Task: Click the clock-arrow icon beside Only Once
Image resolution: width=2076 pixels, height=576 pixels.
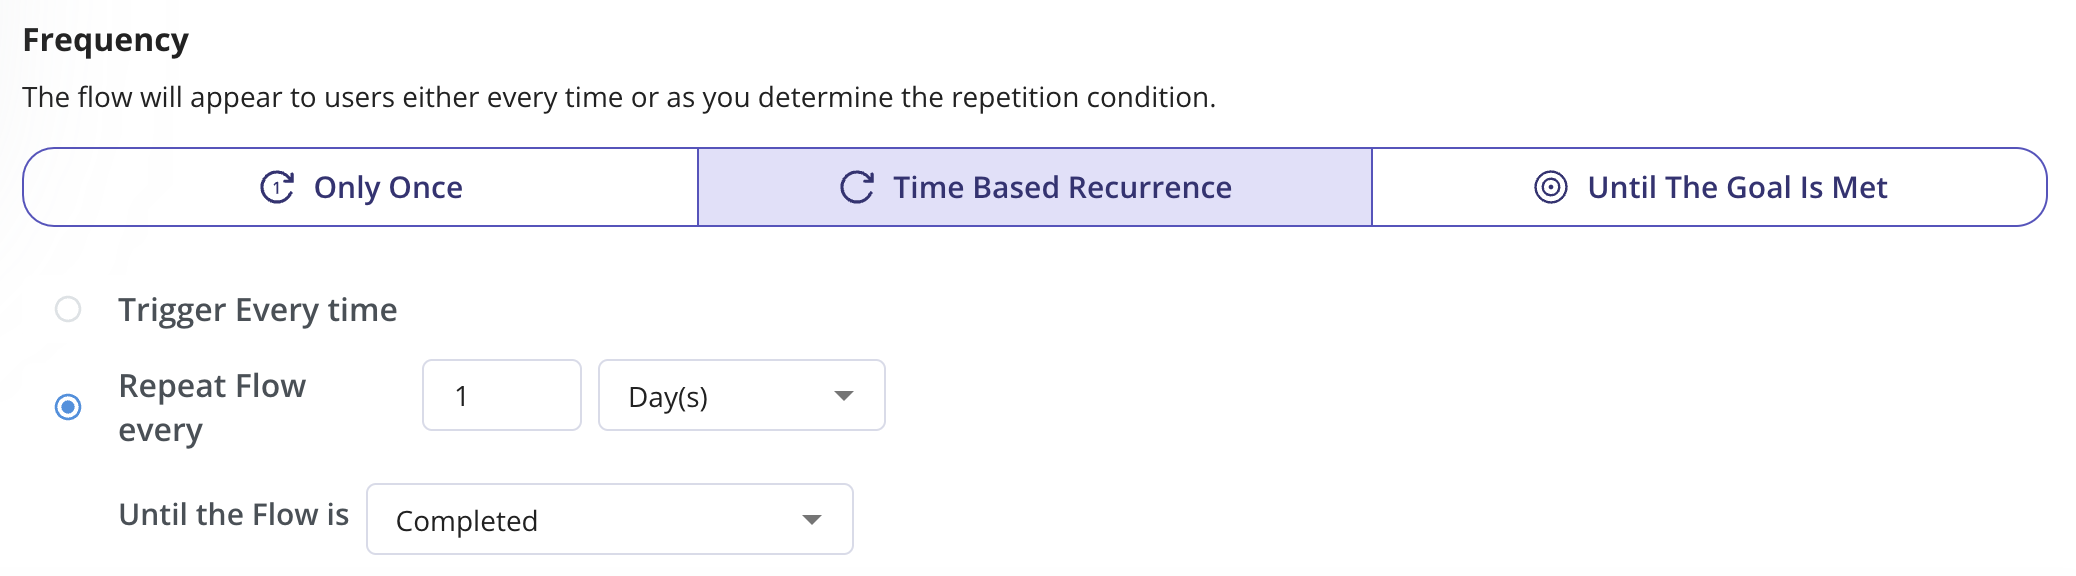Action: [x=277, y=187]
